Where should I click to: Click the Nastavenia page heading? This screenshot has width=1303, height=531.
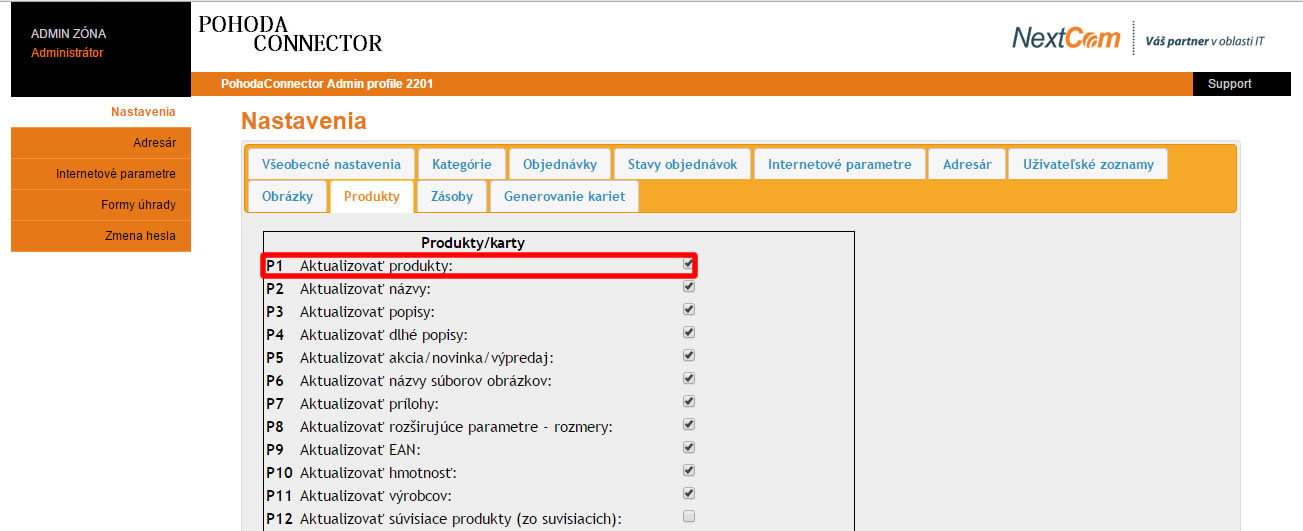[304, 121]
